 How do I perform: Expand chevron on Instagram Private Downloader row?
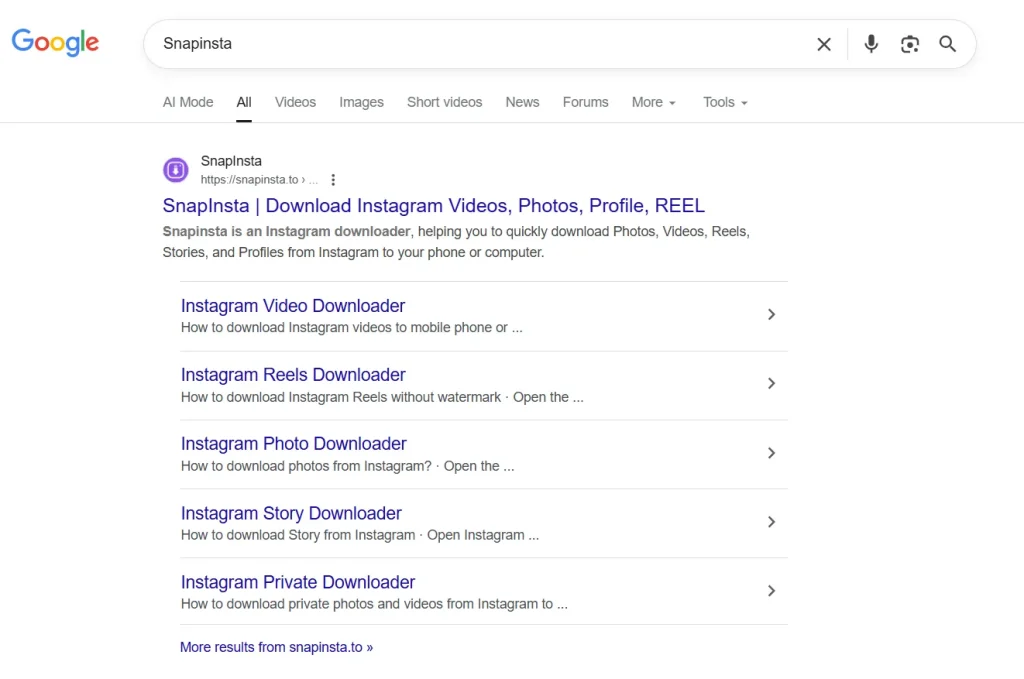771,591
